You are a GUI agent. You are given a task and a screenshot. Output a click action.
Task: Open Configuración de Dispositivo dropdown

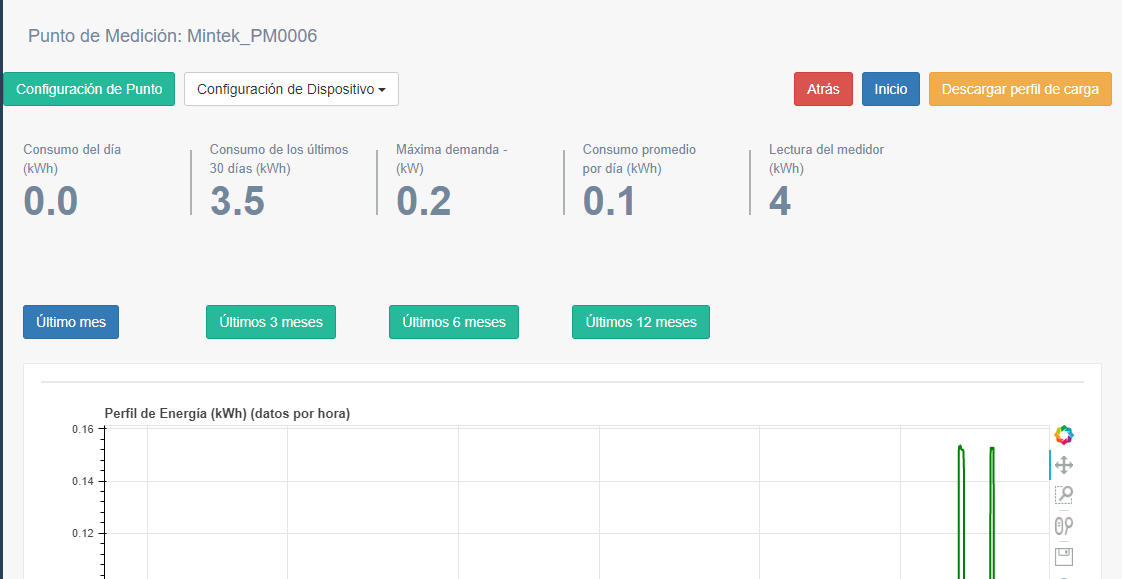(291, 89)
